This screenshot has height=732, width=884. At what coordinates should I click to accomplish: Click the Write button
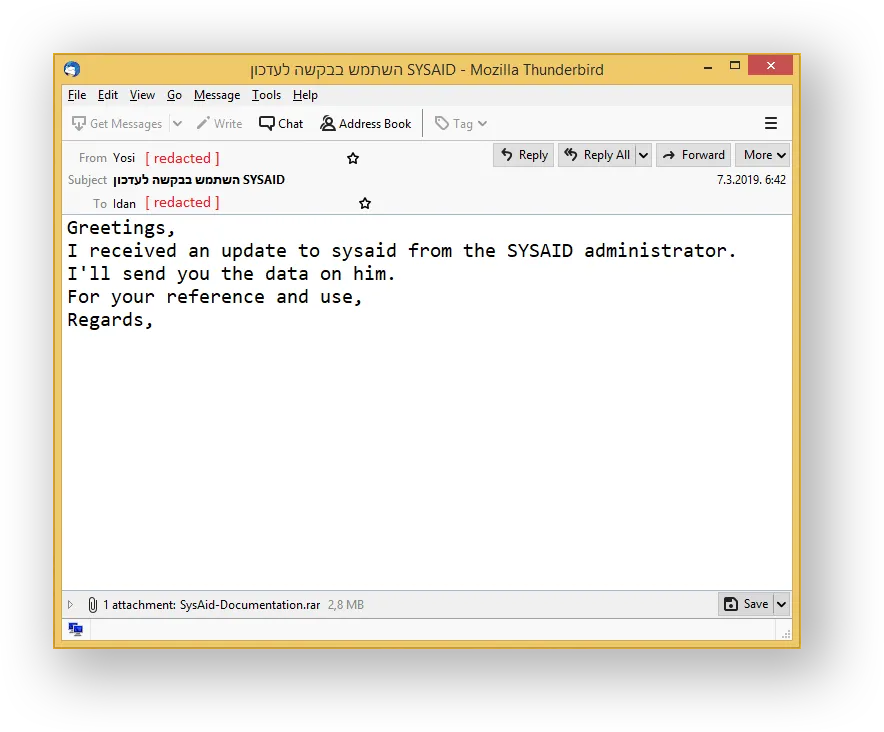pyautogui.click(x=219, y=124)
